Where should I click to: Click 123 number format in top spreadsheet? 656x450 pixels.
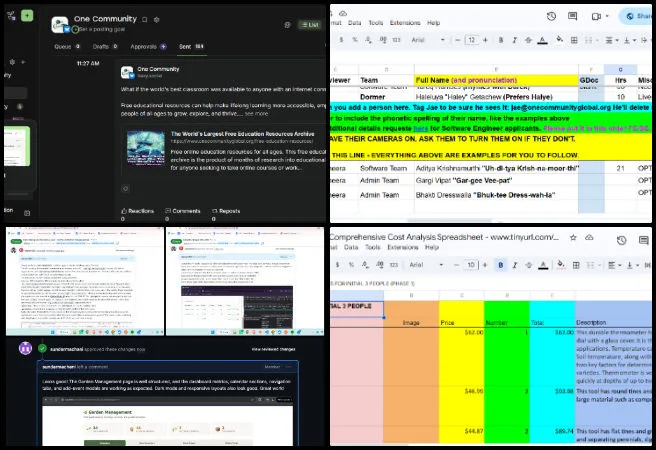[396, 40]
